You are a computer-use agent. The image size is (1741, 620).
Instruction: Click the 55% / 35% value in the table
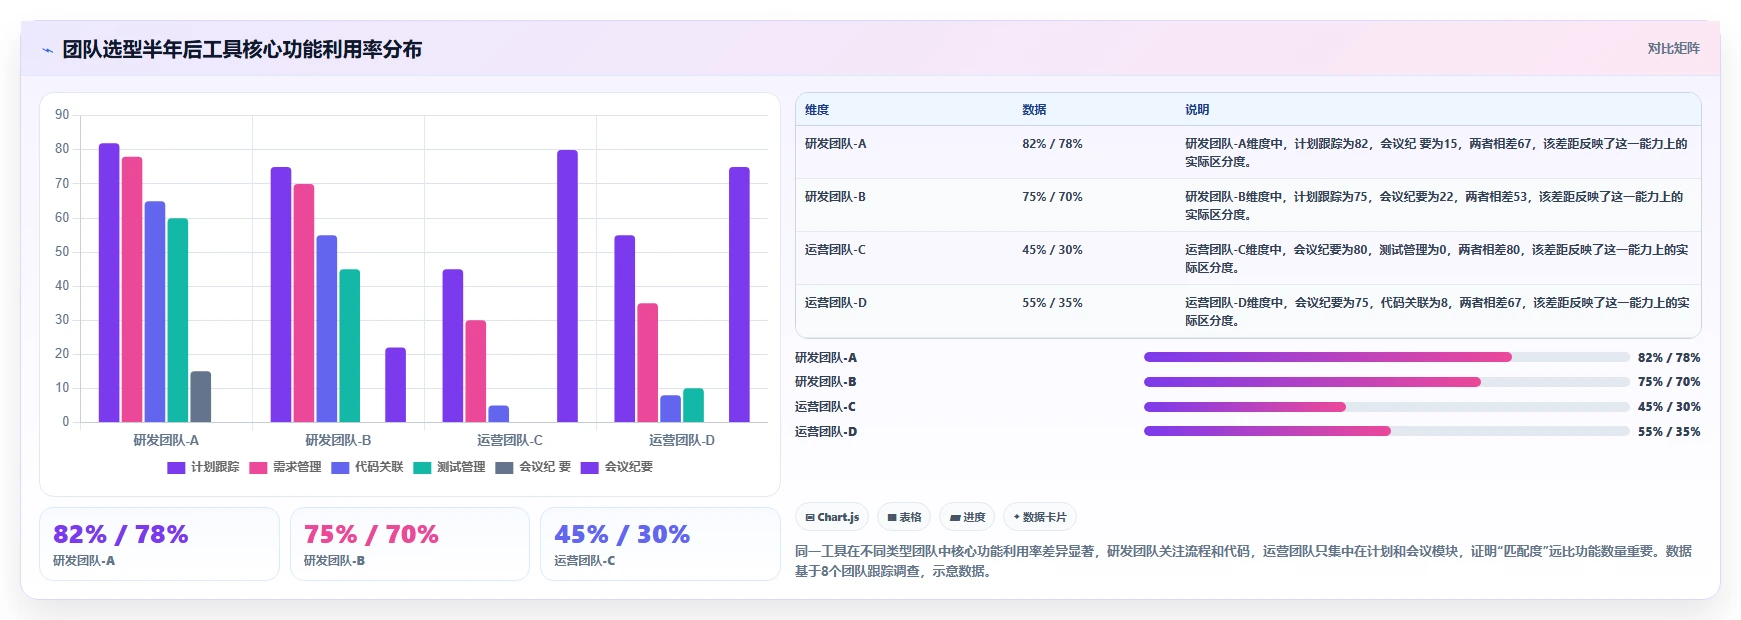click(x=1052, y=303)
